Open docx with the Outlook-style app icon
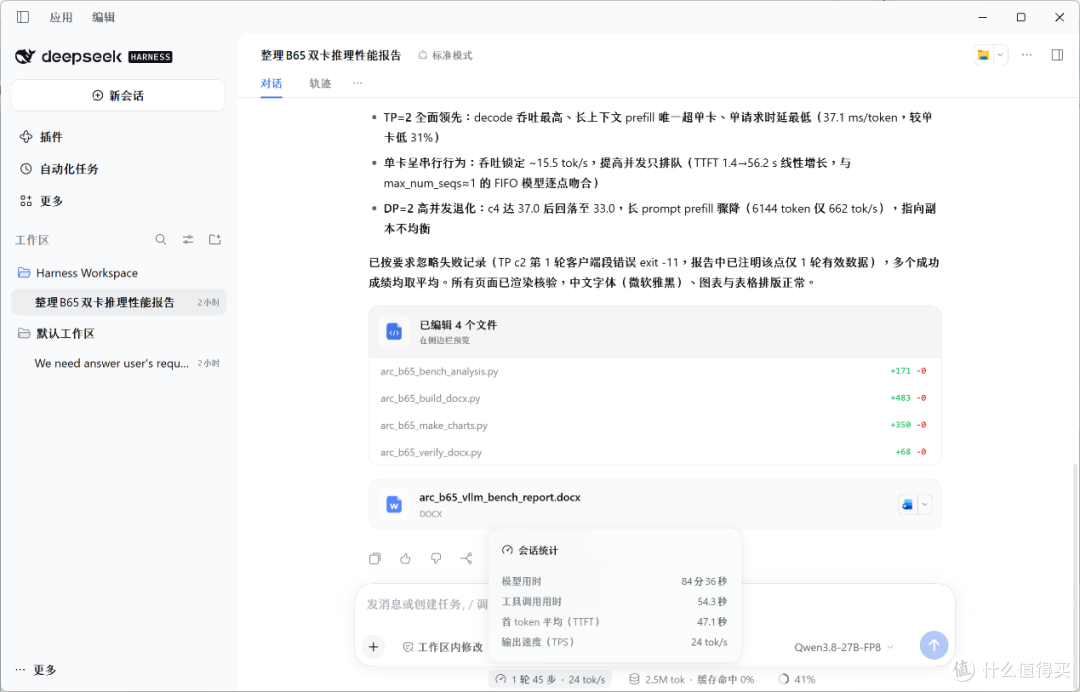Screen dimensions: 1080x692 click(907, 505)
